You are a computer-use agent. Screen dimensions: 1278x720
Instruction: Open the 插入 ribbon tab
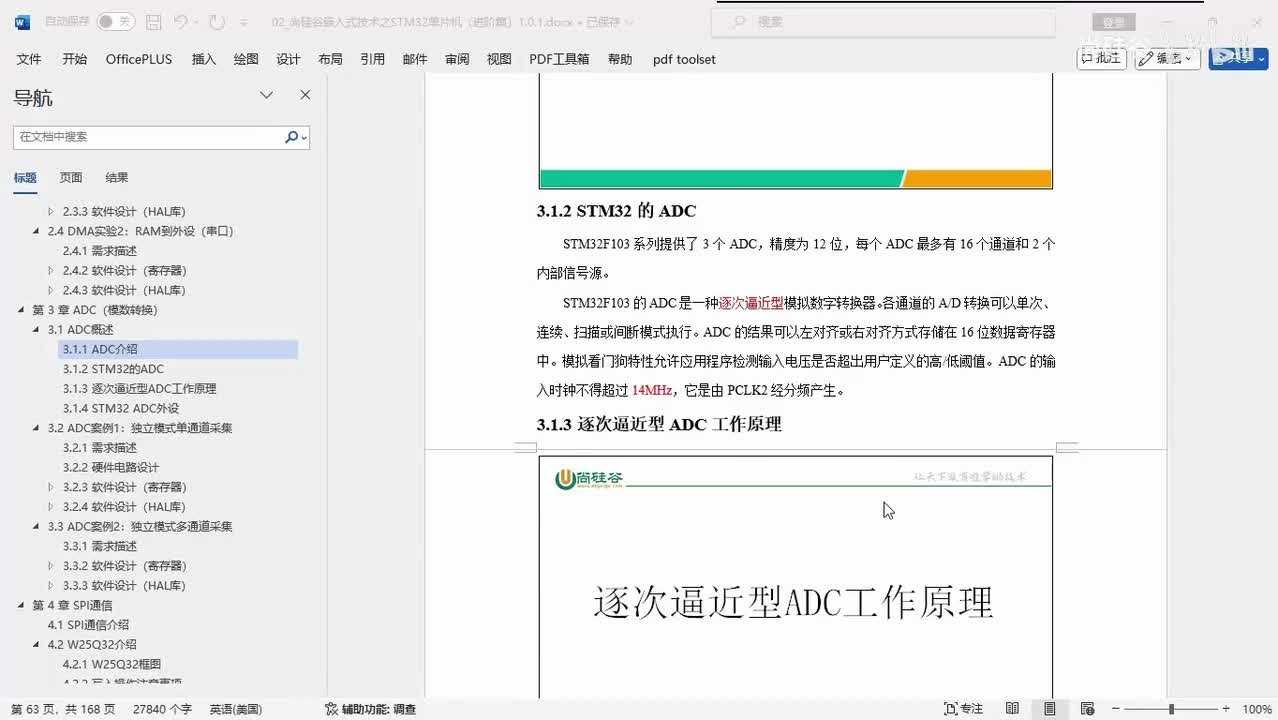204,59
